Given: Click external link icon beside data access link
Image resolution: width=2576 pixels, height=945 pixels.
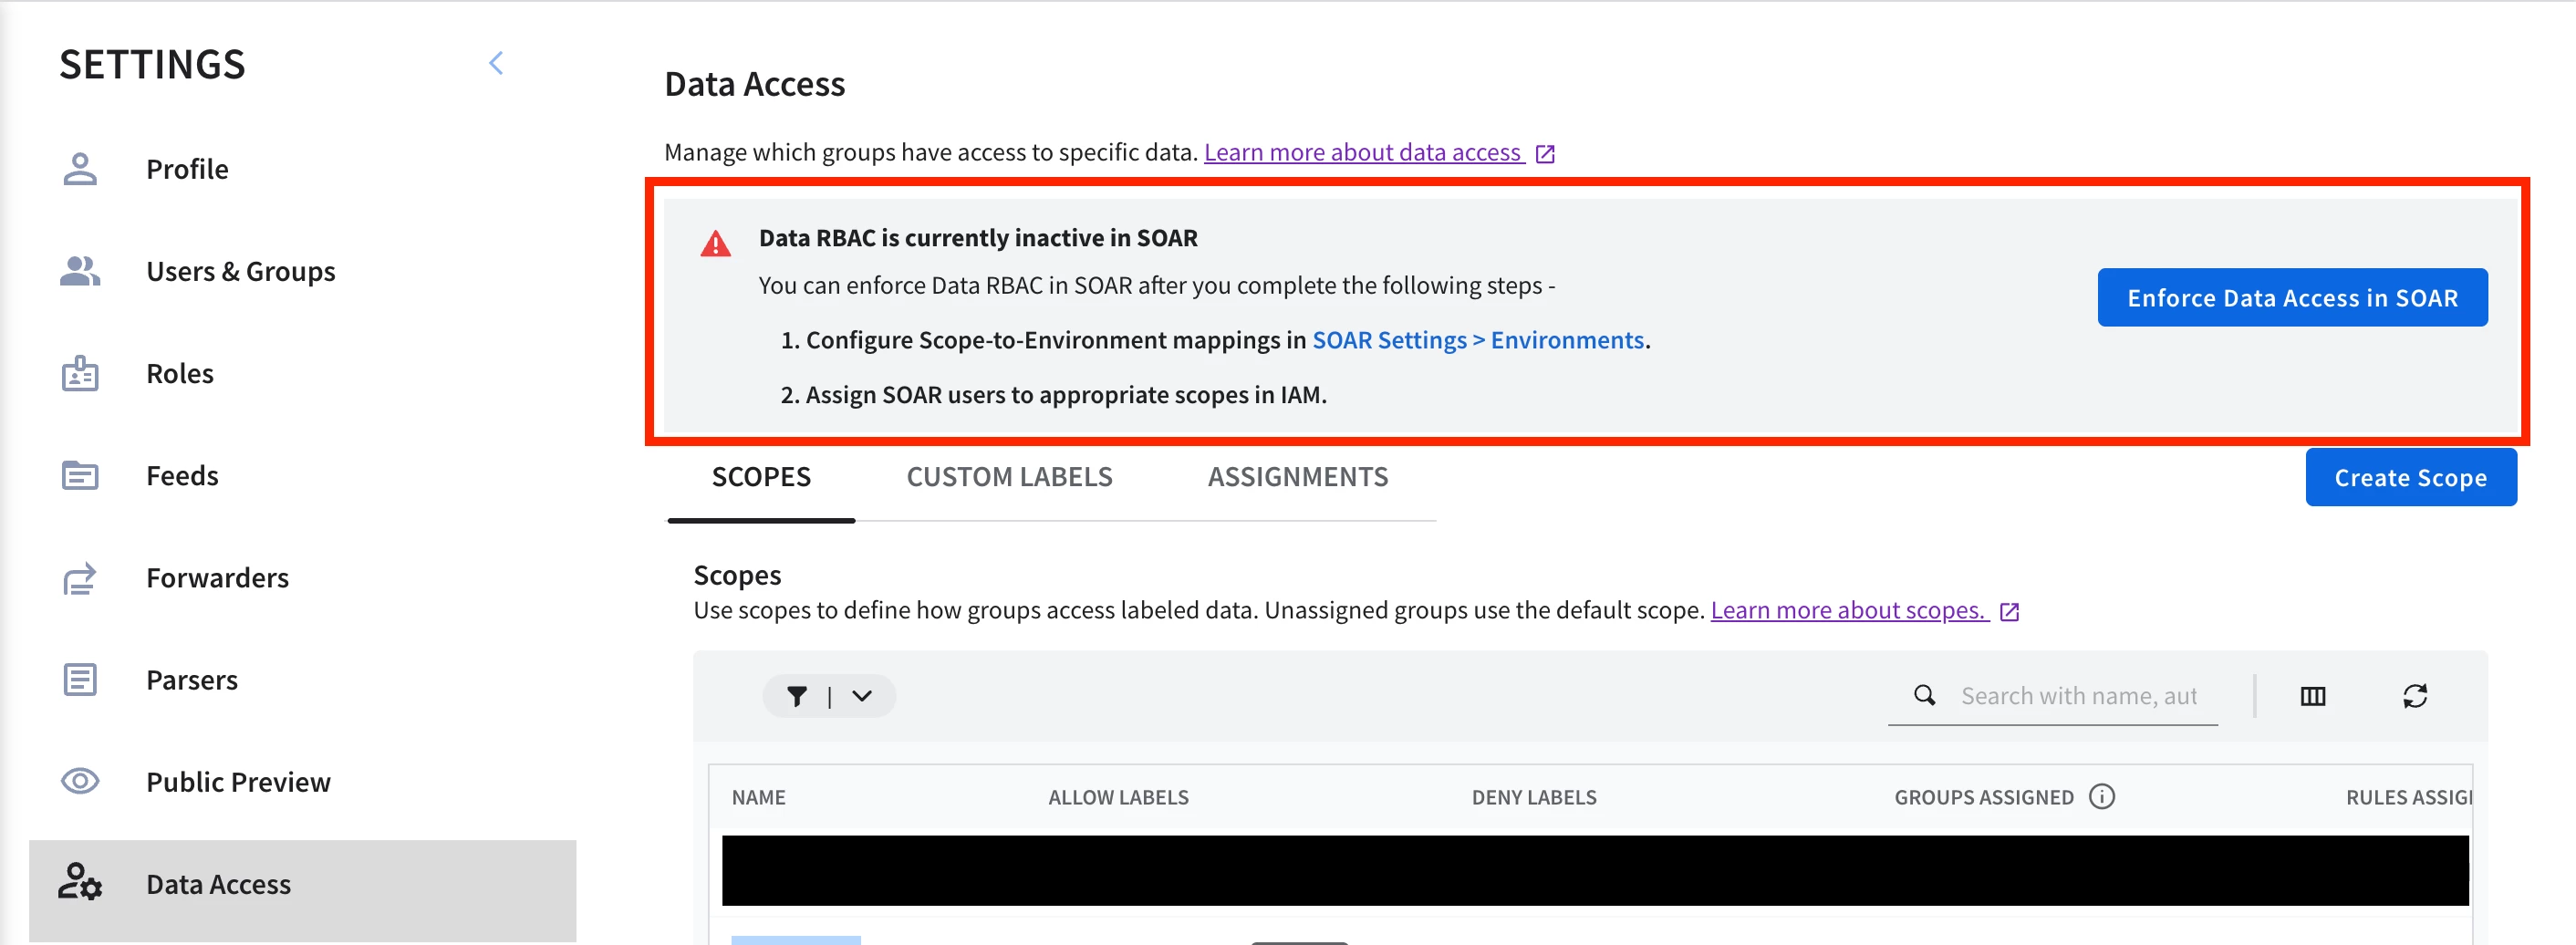Looking at the screenshot, I should click(x=1545, y=153).
